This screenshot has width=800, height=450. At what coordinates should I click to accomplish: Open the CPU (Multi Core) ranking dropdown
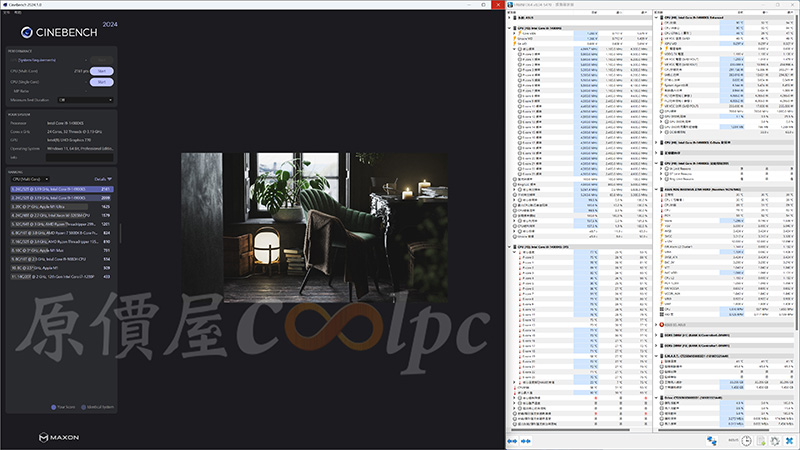(x=31, y=179)
